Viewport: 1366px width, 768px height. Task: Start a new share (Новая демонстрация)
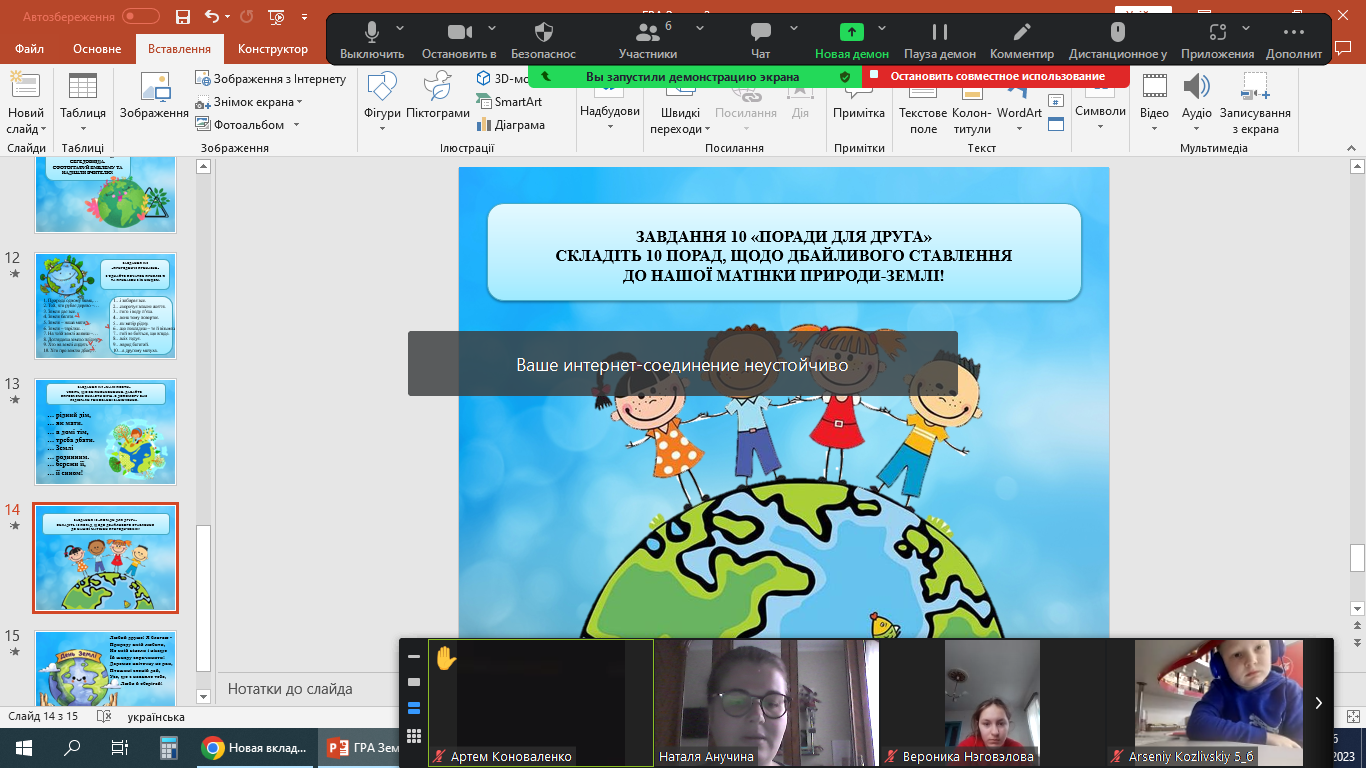click(x=851, y=40)
